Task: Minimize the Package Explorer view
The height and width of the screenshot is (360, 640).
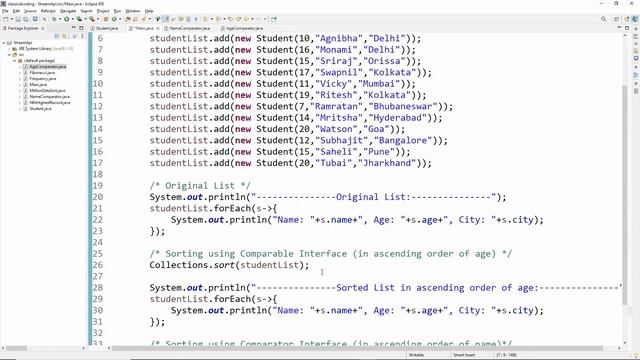Action: pyautogui.click(x=74, y=28)
